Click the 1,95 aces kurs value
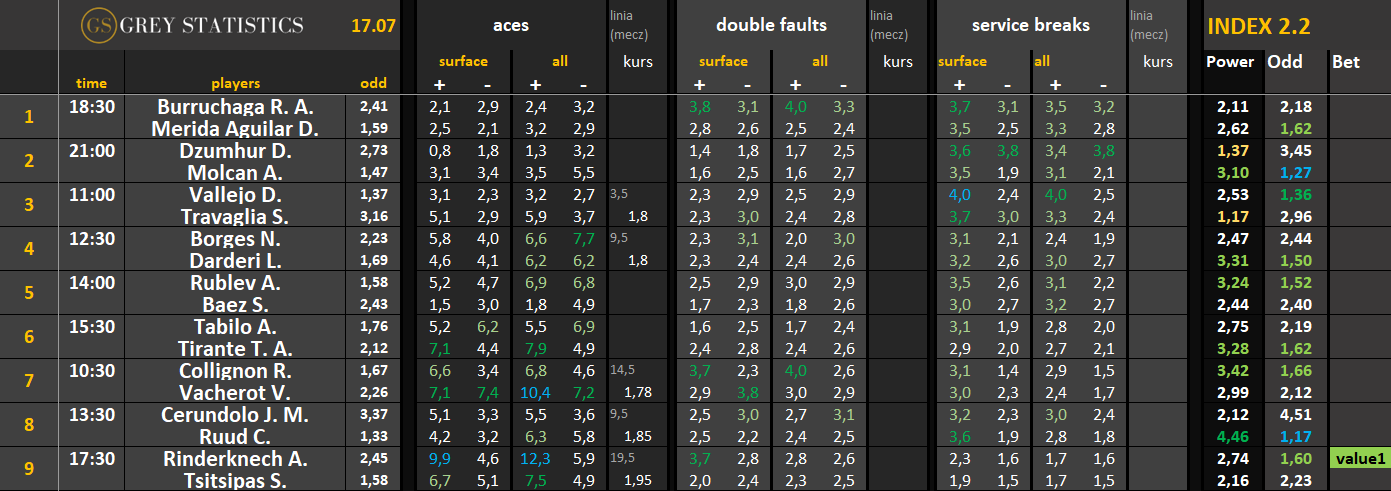This screenshot has width=1391, height=491. coord(638,481)
